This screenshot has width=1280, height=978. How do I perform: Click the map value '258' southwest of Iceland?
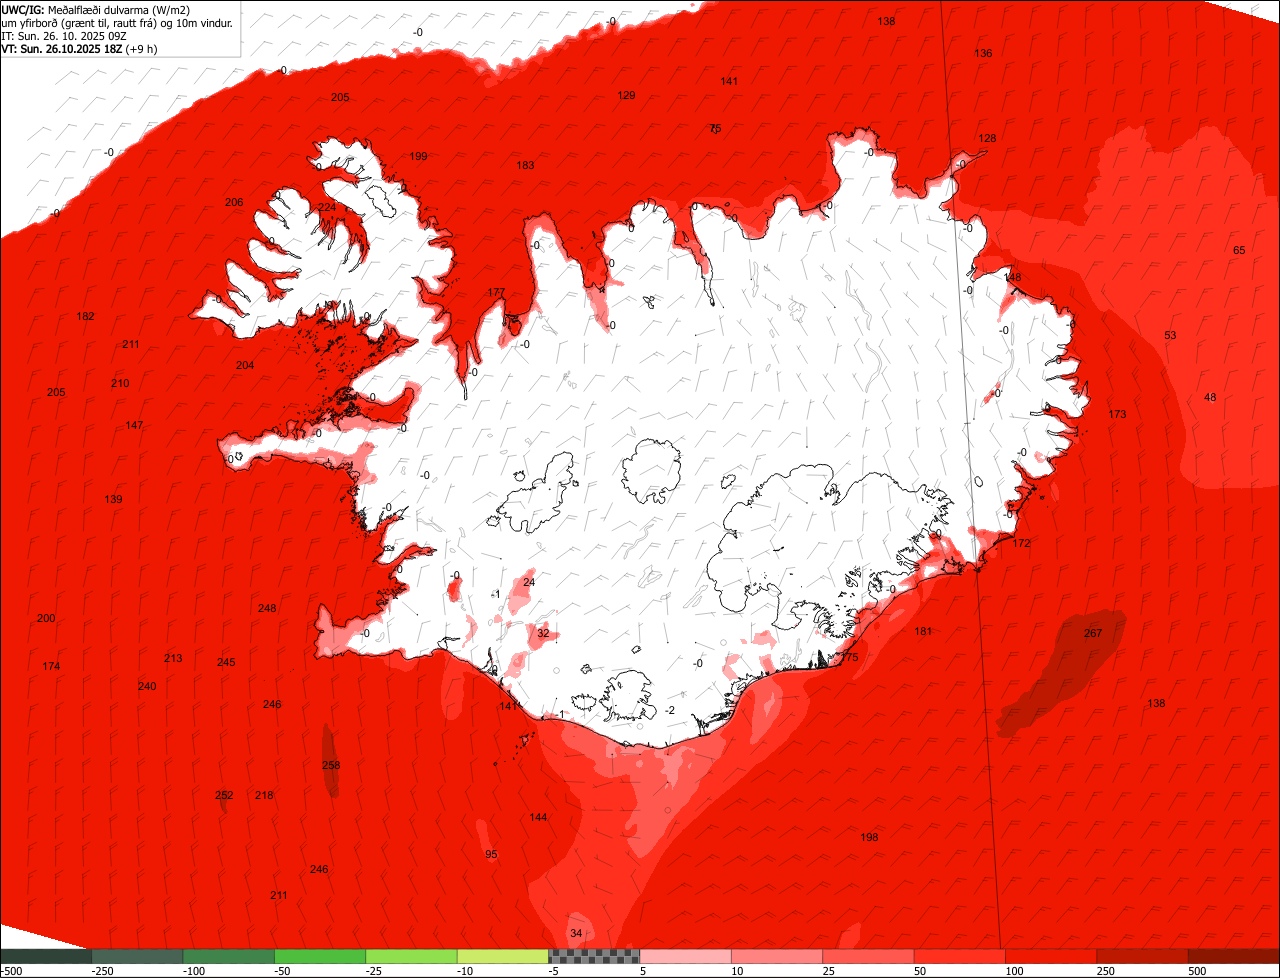tap(331, 766)
